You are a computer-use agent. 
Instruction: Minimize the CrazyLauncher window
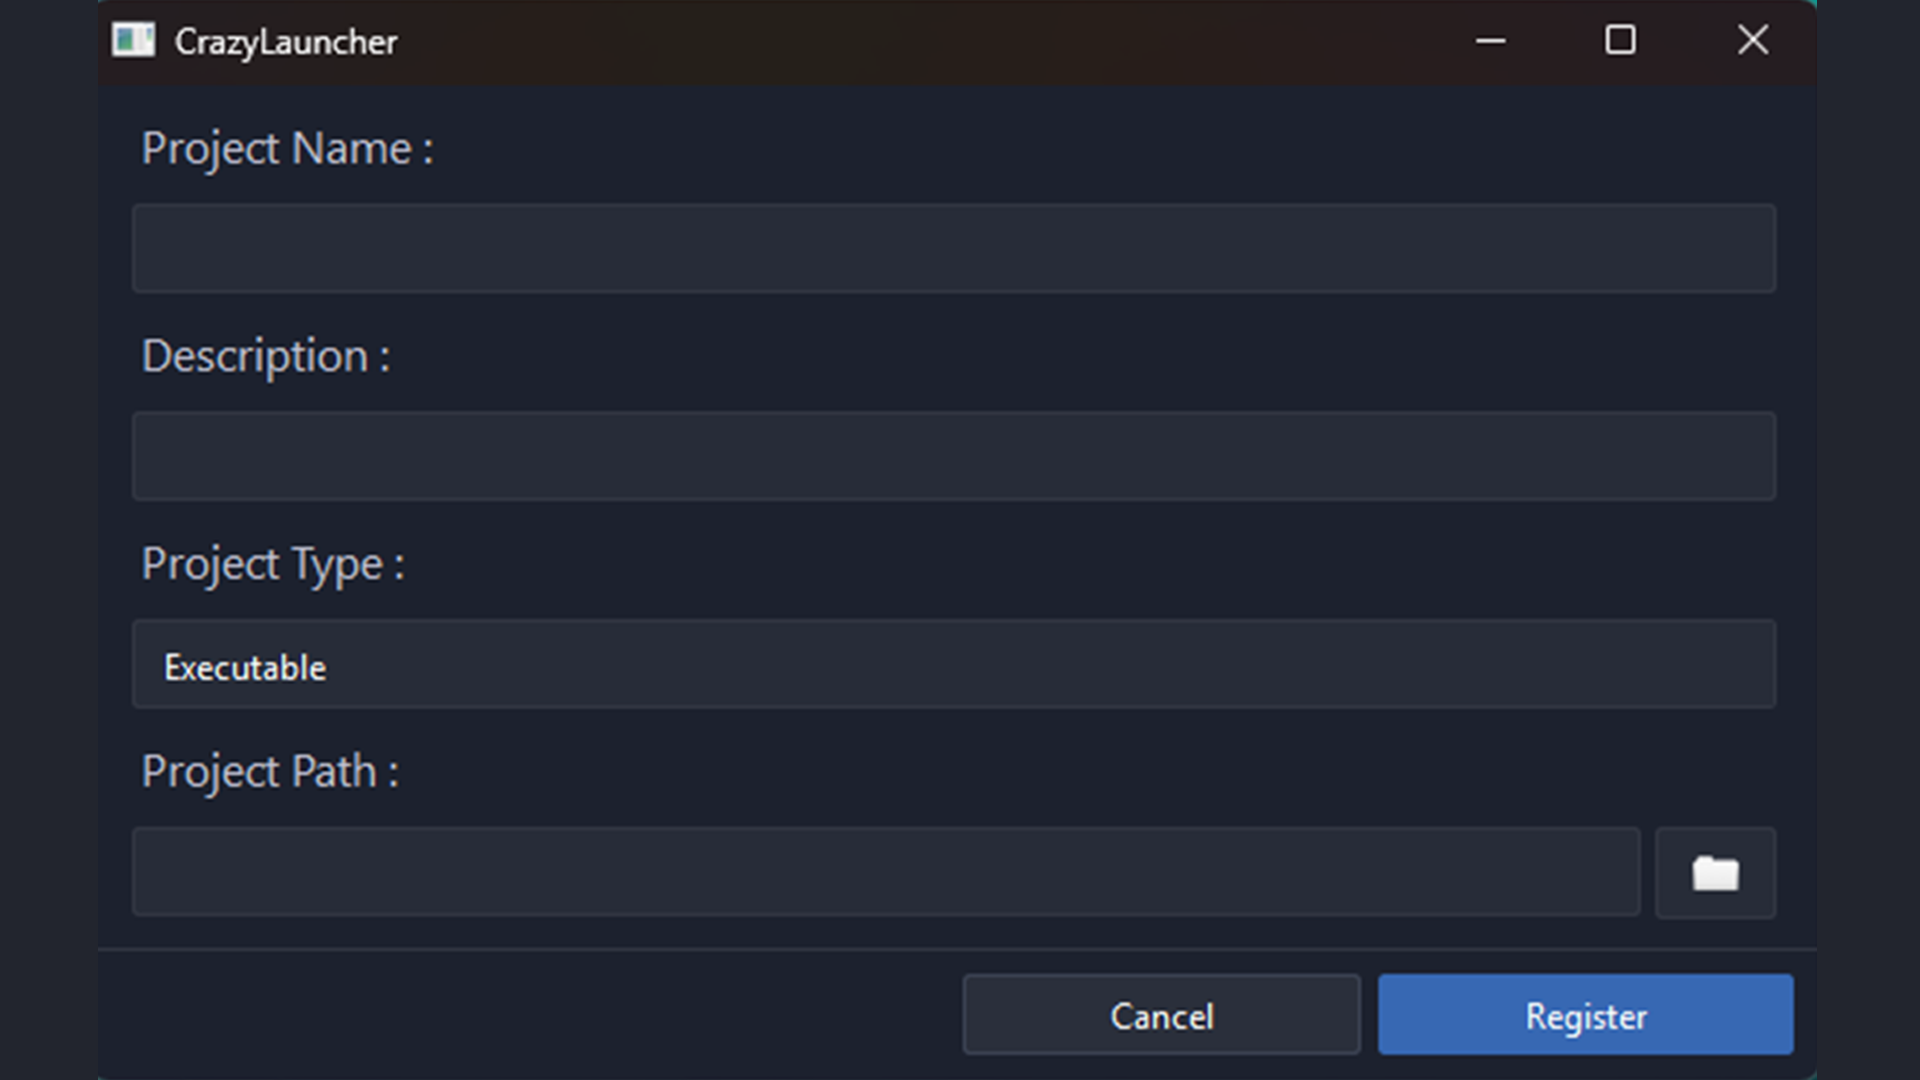coord(1490,41)
